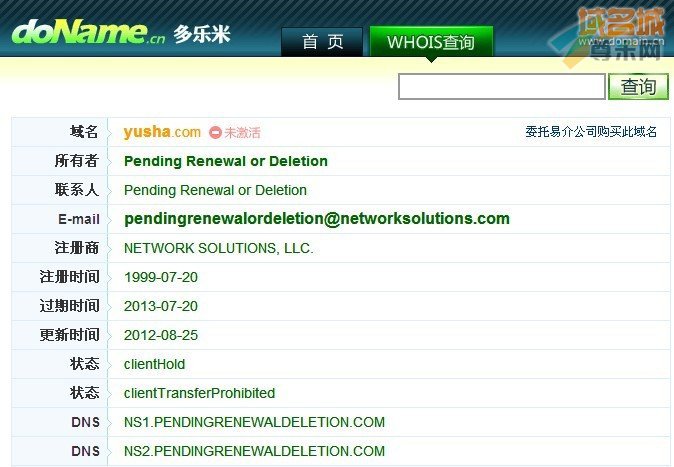Click the 多乐米 site name text
This screenshot has width=674, height=467.
tap(202, 34)
